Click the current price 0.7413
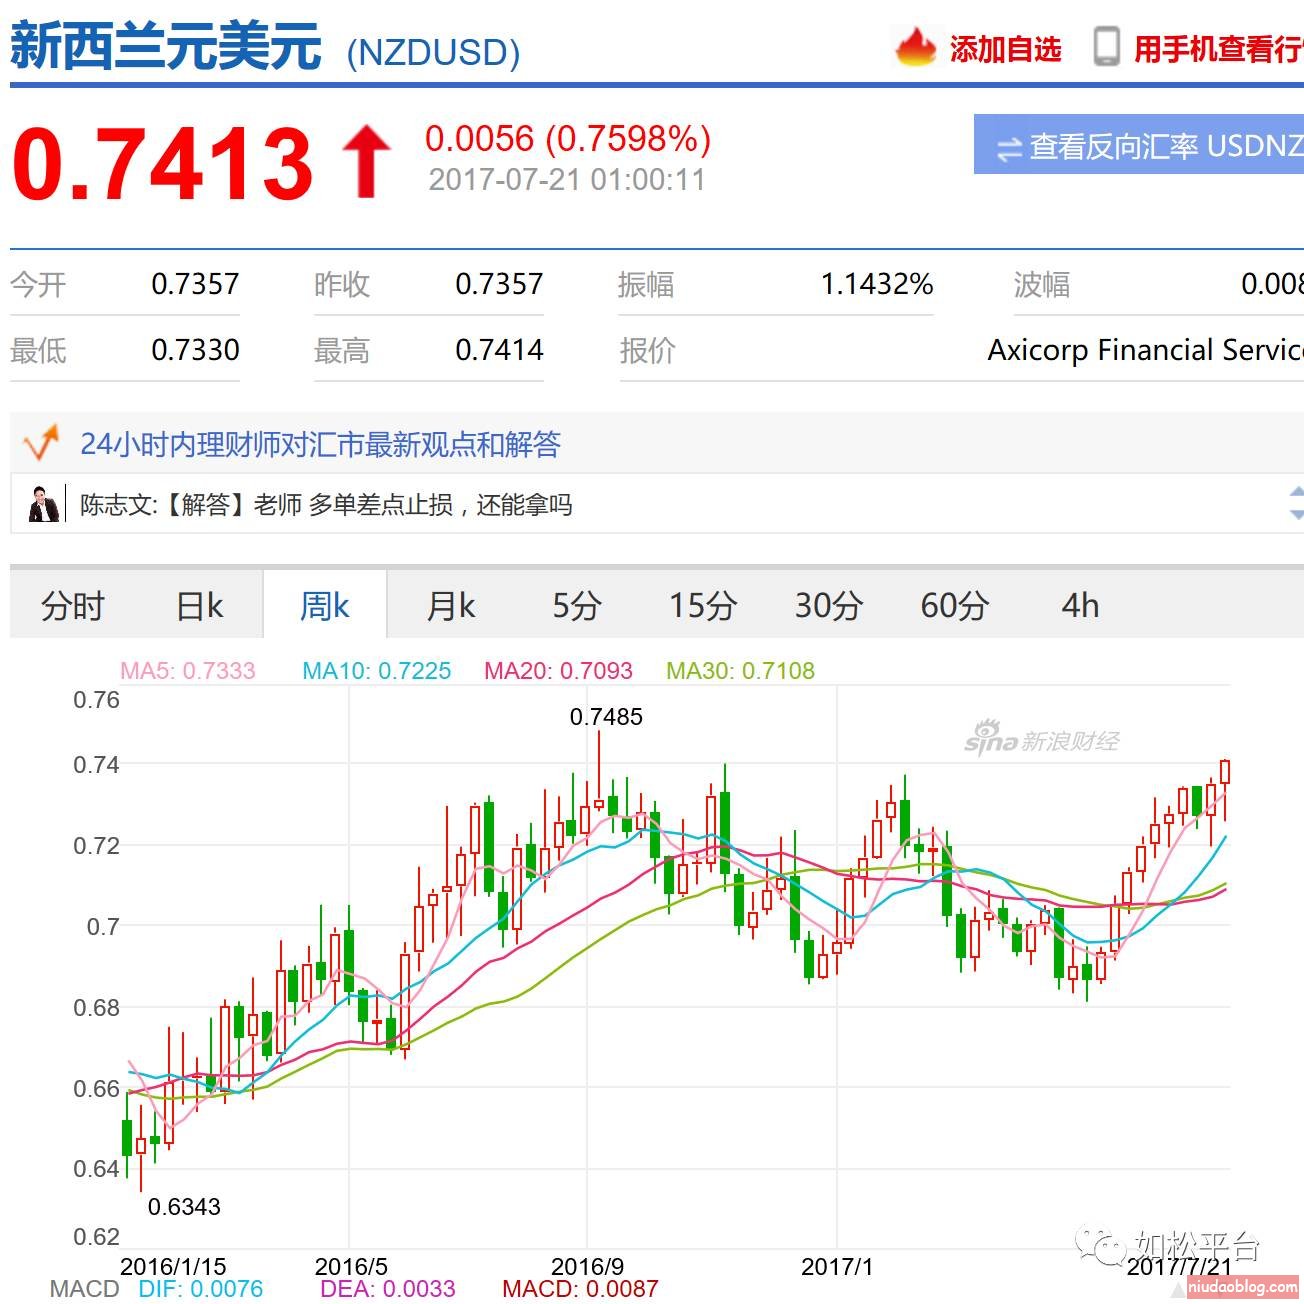Image resolution: width=1304 pixels, height=1304 pixels. point(163,162)
